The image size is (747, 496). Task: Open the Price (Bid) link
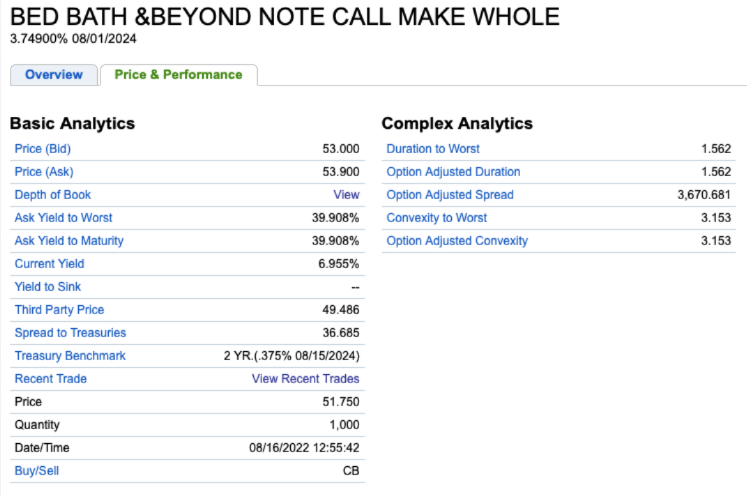coord(43,149)
